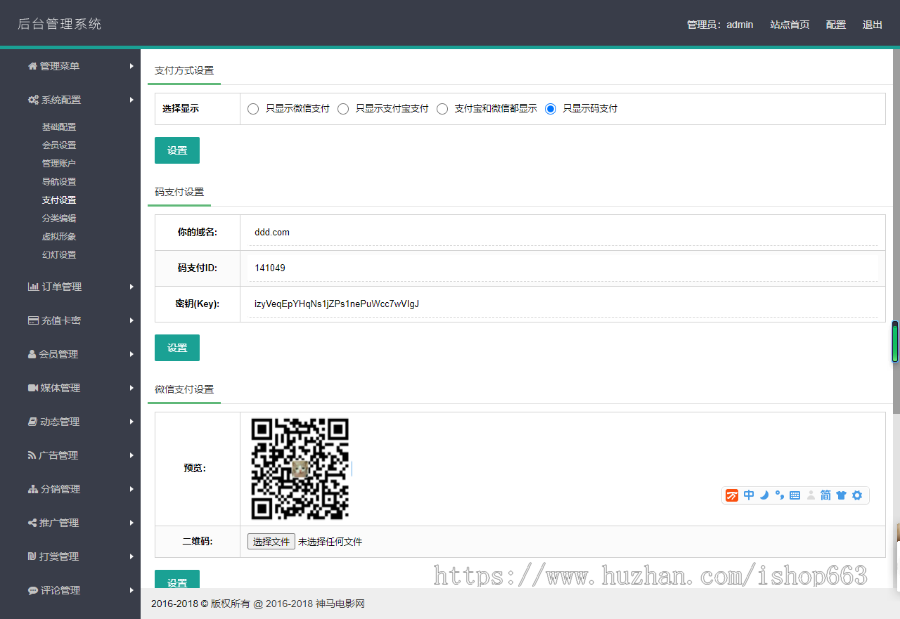
Task: Toggle the punctuation mode icon in IME toolbar
Action: (779, 495)
